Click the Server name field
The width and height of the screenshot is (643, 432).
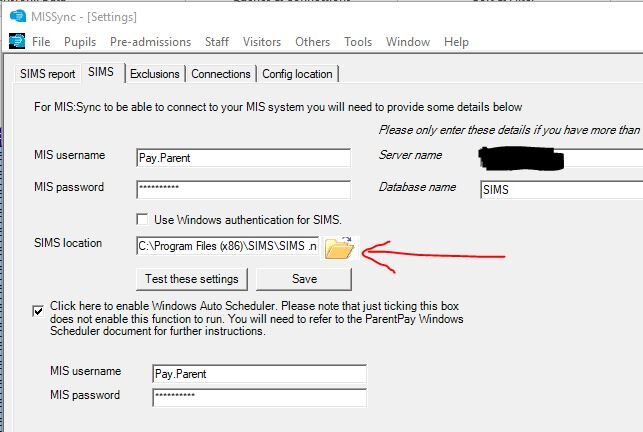(x=561, y=158)
